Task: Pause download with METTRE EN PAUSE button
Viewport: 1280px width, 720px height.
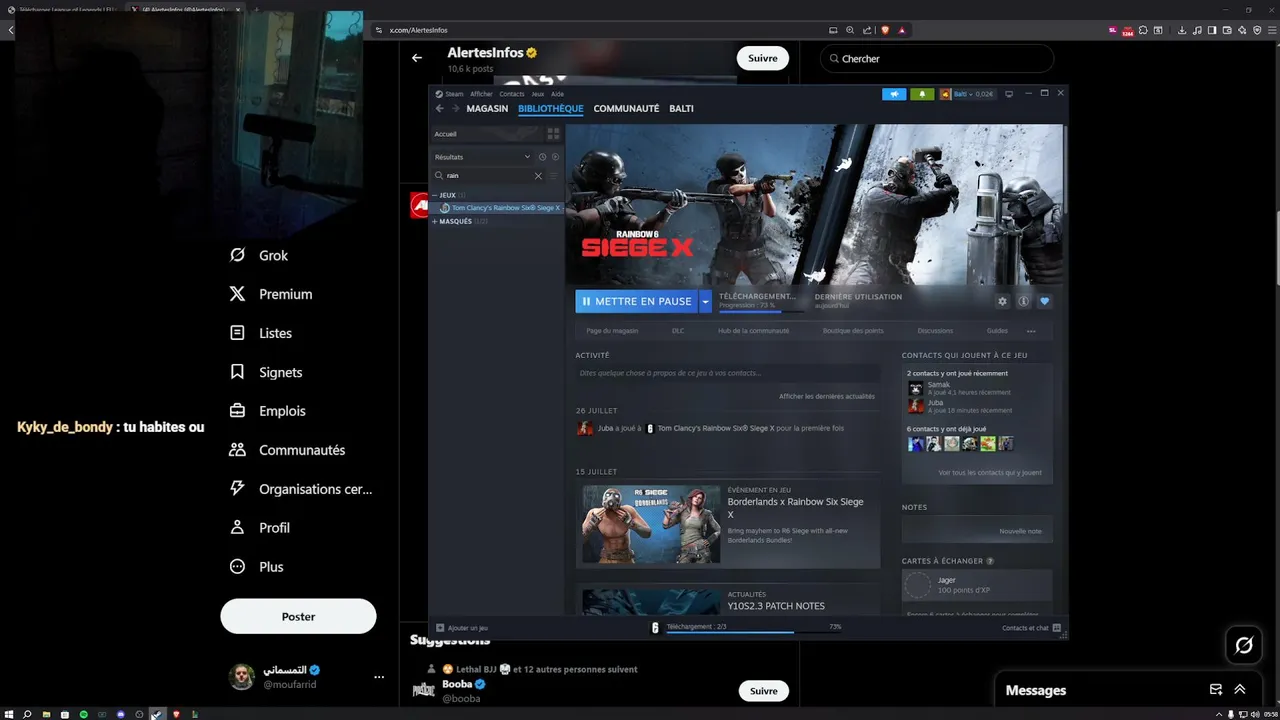Action: [x=636, y=301]
